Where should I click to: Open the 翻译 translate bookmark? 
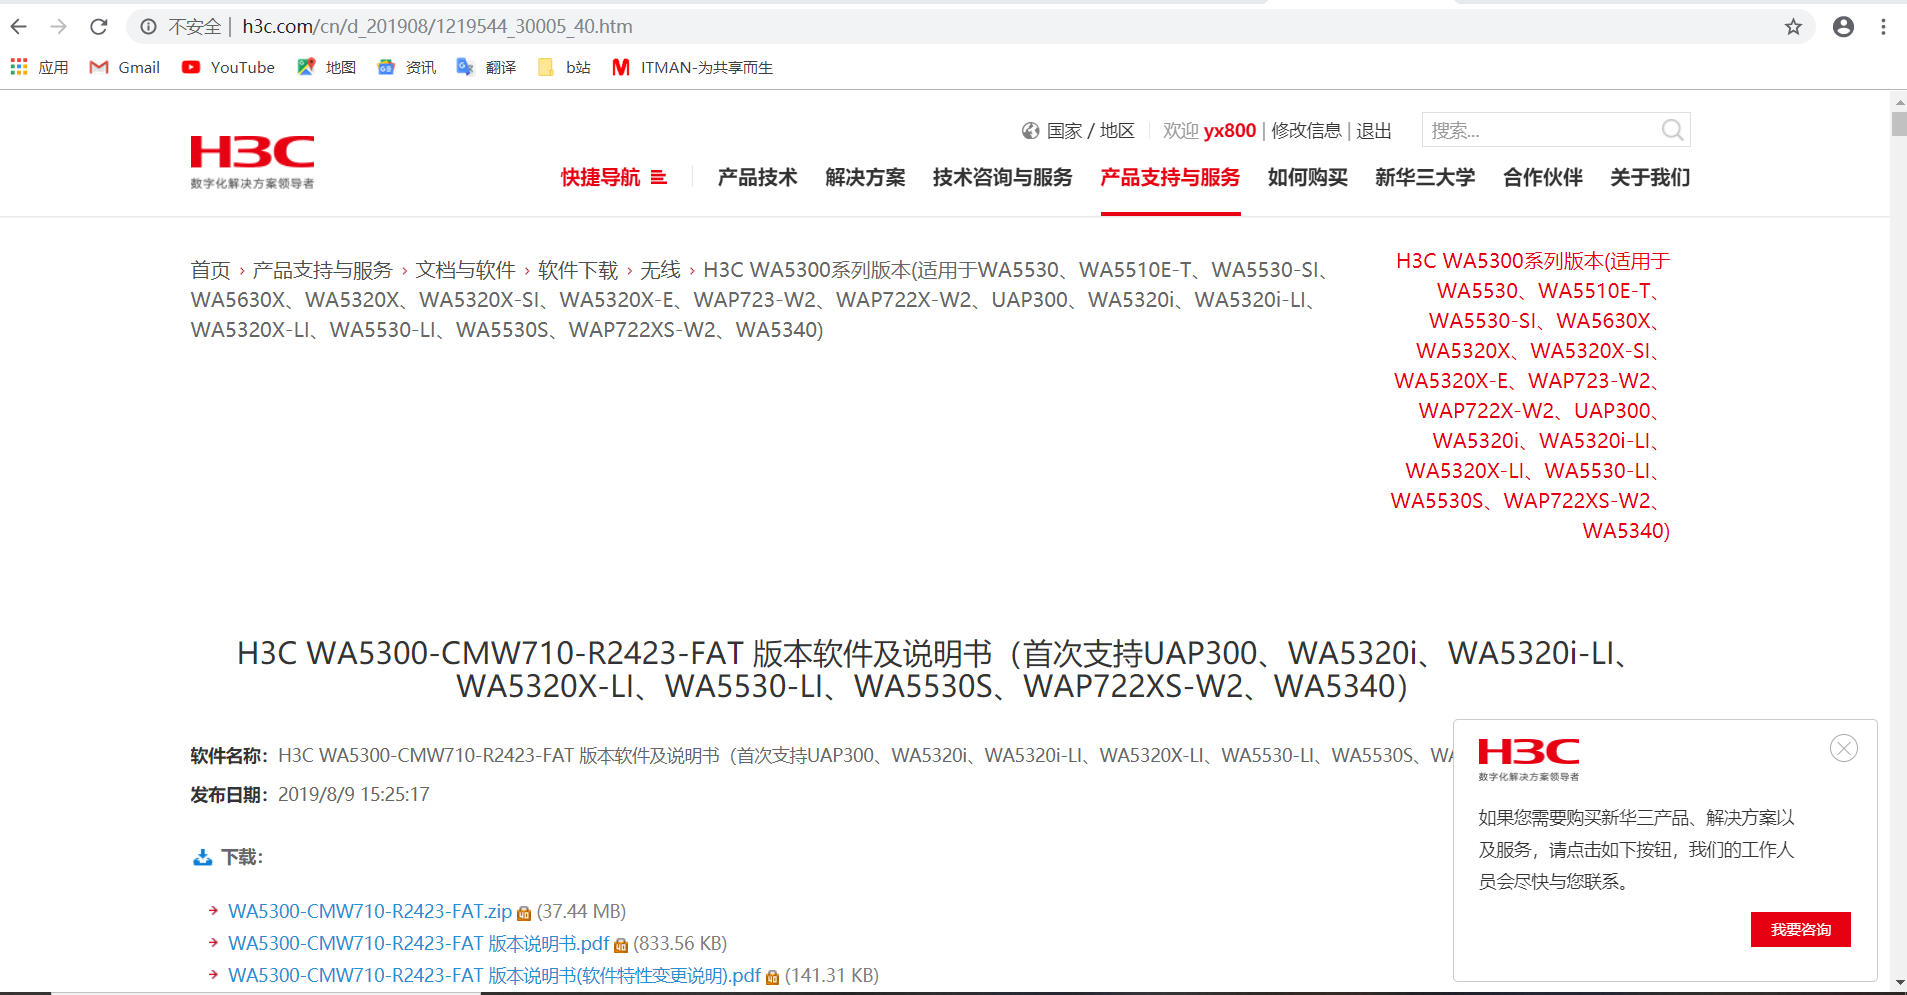[486, 67]
